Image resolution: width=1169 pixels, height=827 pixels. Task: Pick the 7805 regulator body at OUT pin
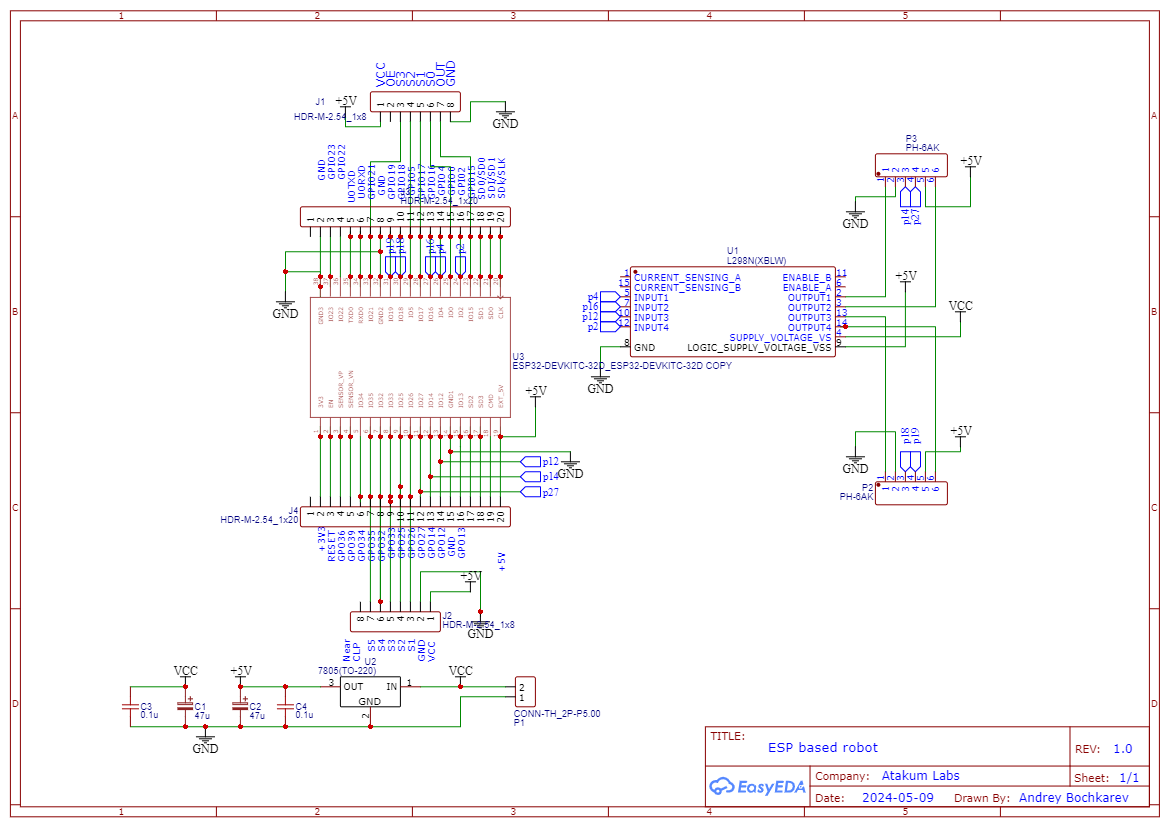tap(353, 686)
